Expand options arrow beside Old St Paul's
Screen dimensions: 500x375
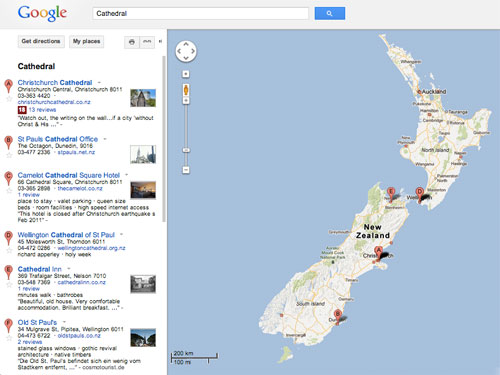click(x=64, y=322)
